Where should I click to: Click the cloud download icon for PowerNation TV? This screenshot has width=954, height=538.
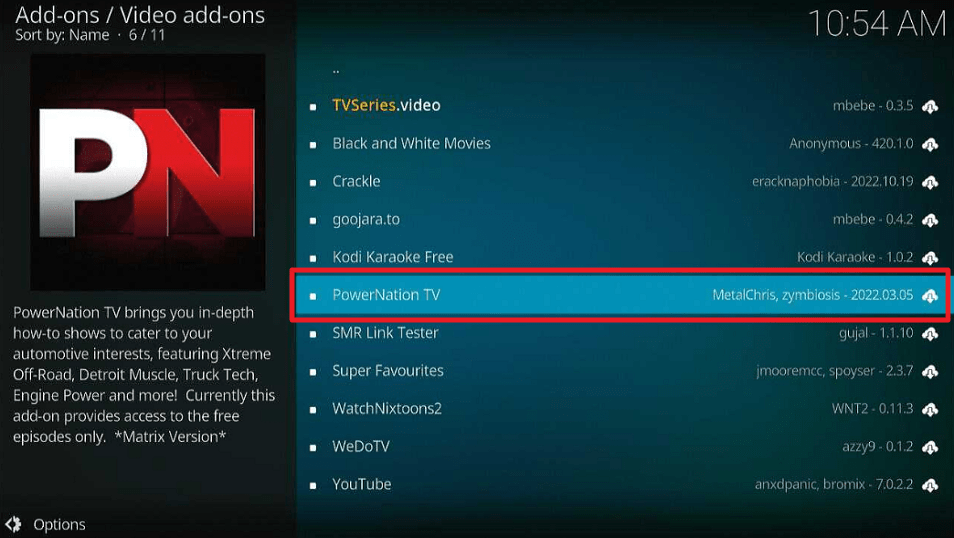(x=930, y=296)
